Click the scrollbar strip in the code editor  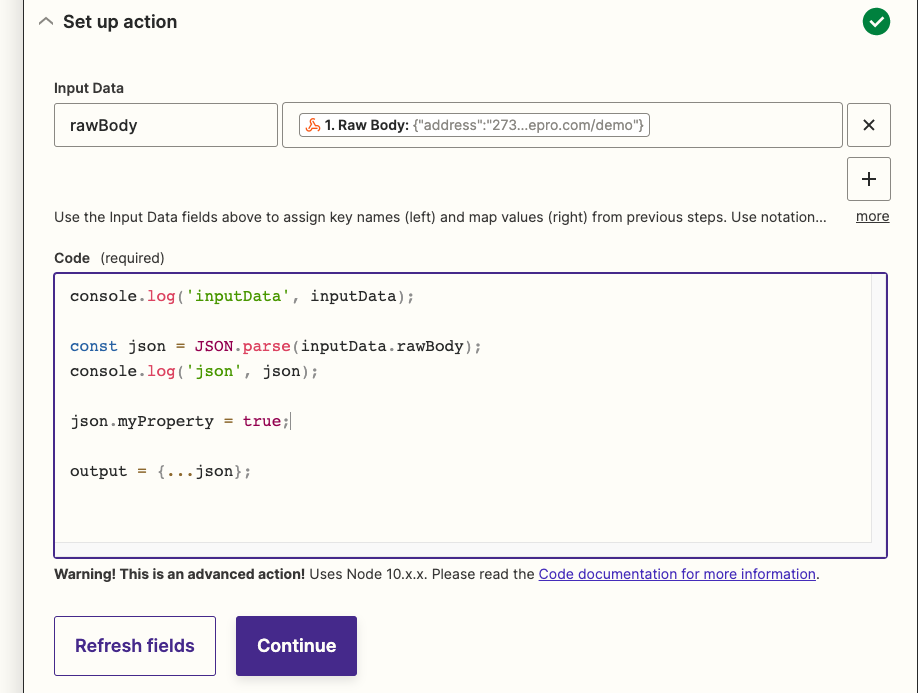pyautogui.click(x=878, y=410)
